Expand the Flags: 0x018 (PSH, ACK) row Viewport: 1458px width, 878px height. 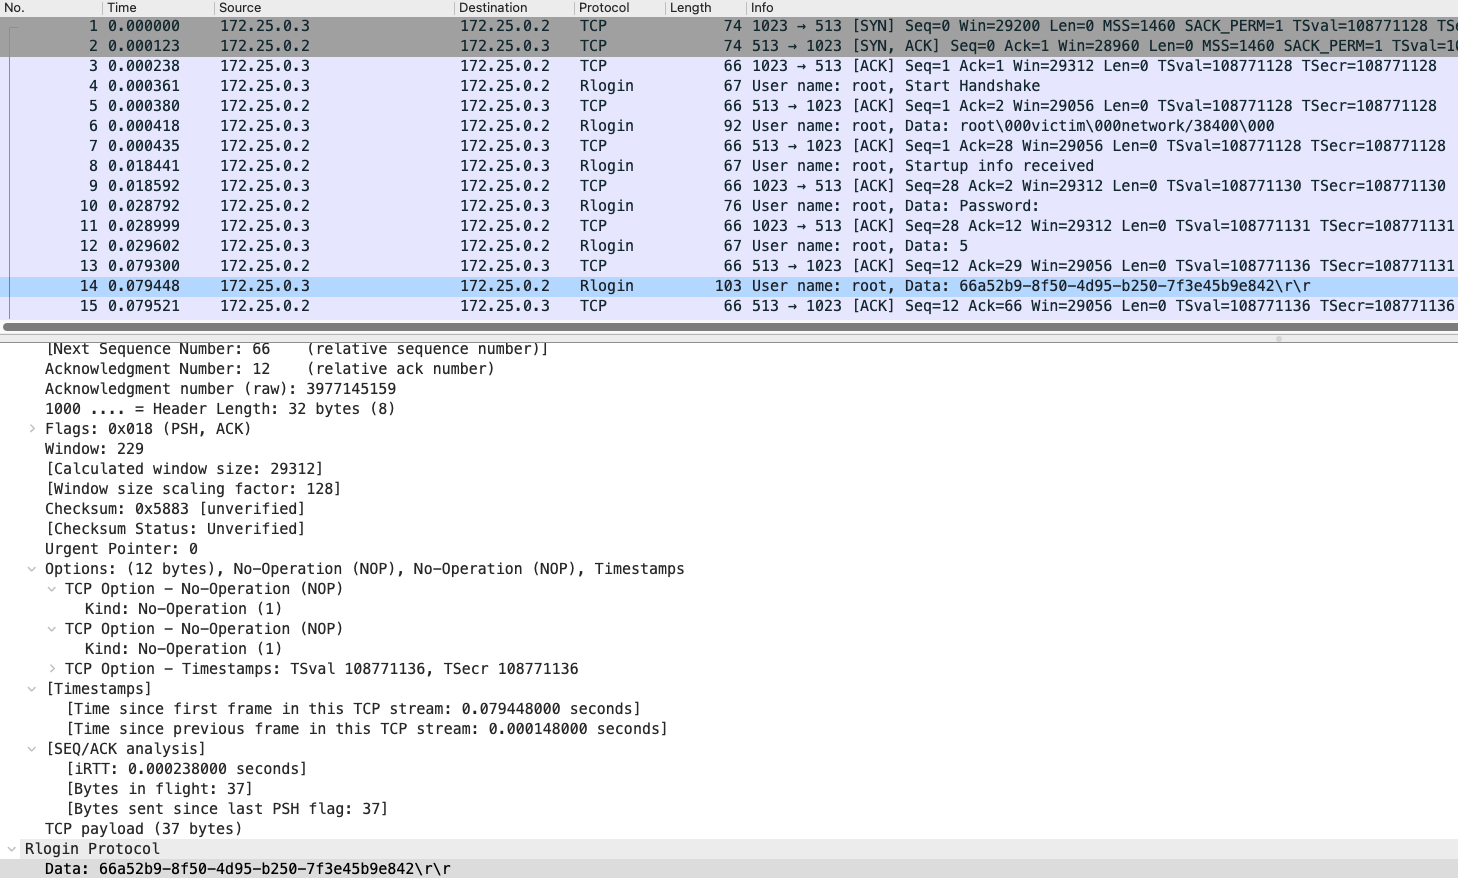tap(32, 429)
